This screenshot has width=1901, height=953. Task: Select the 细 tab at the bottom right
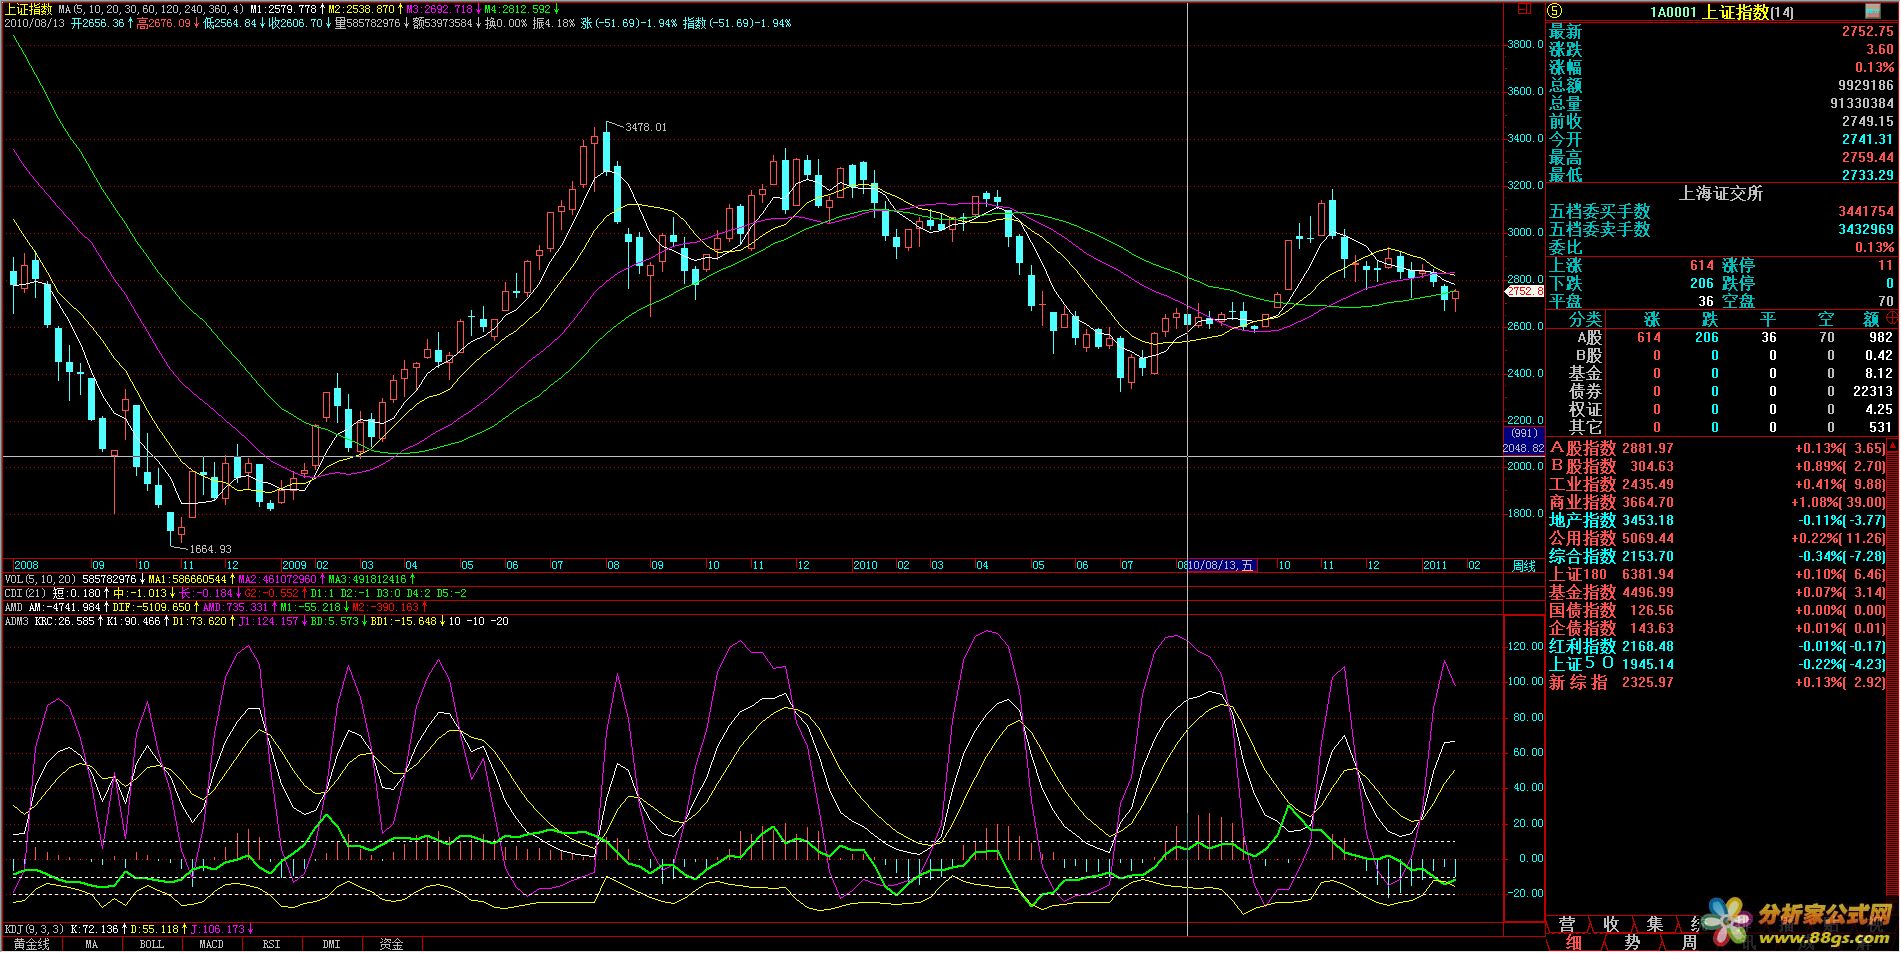click(x=1574, y=943)
